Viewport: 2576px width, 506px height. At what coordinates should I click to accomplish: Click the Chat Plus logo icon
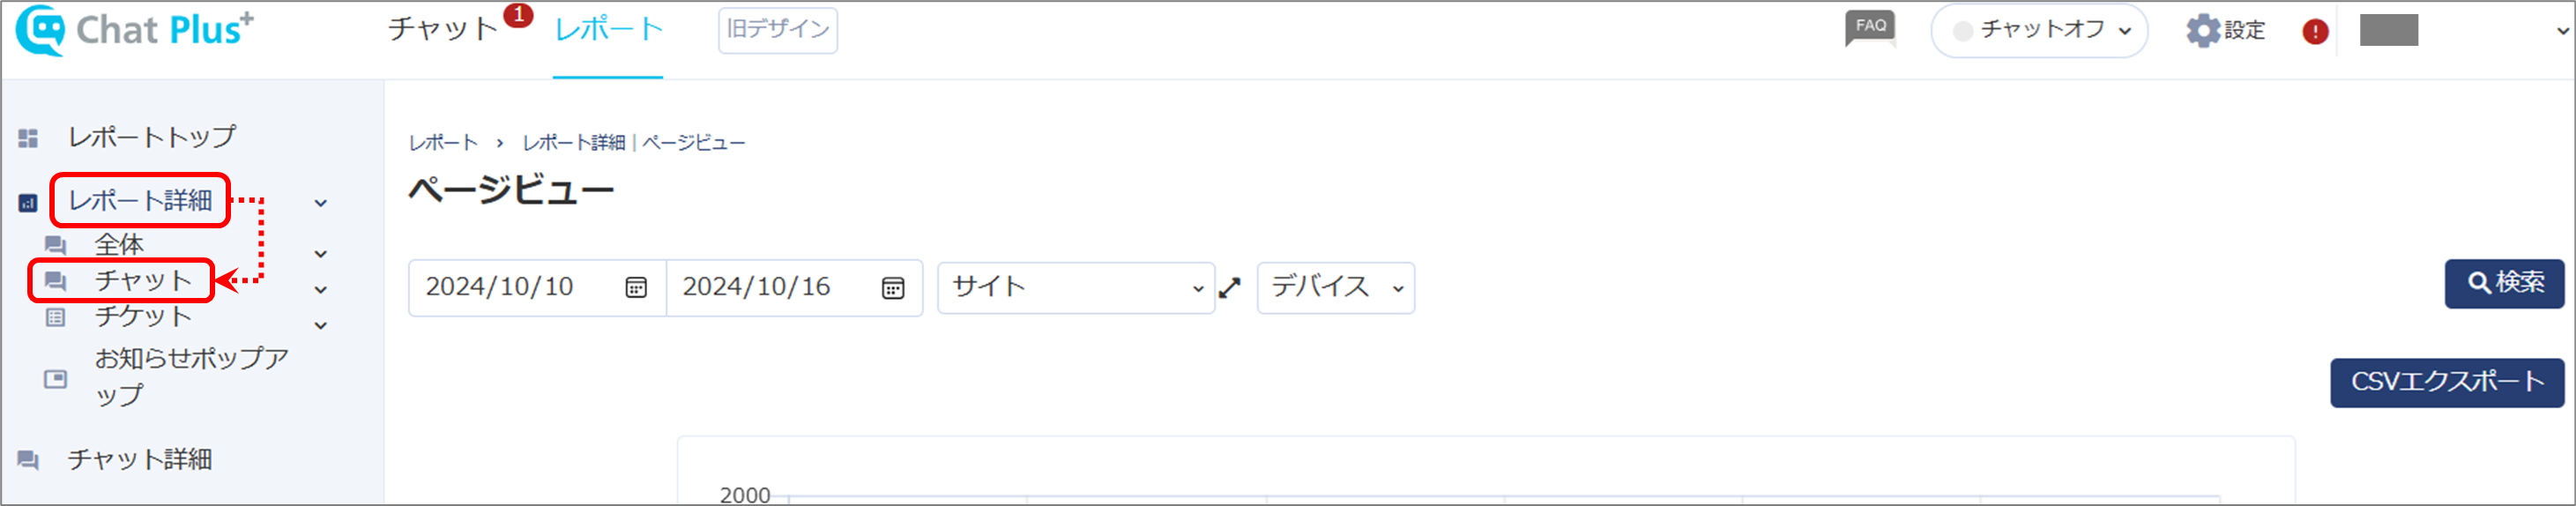point(41,30)
